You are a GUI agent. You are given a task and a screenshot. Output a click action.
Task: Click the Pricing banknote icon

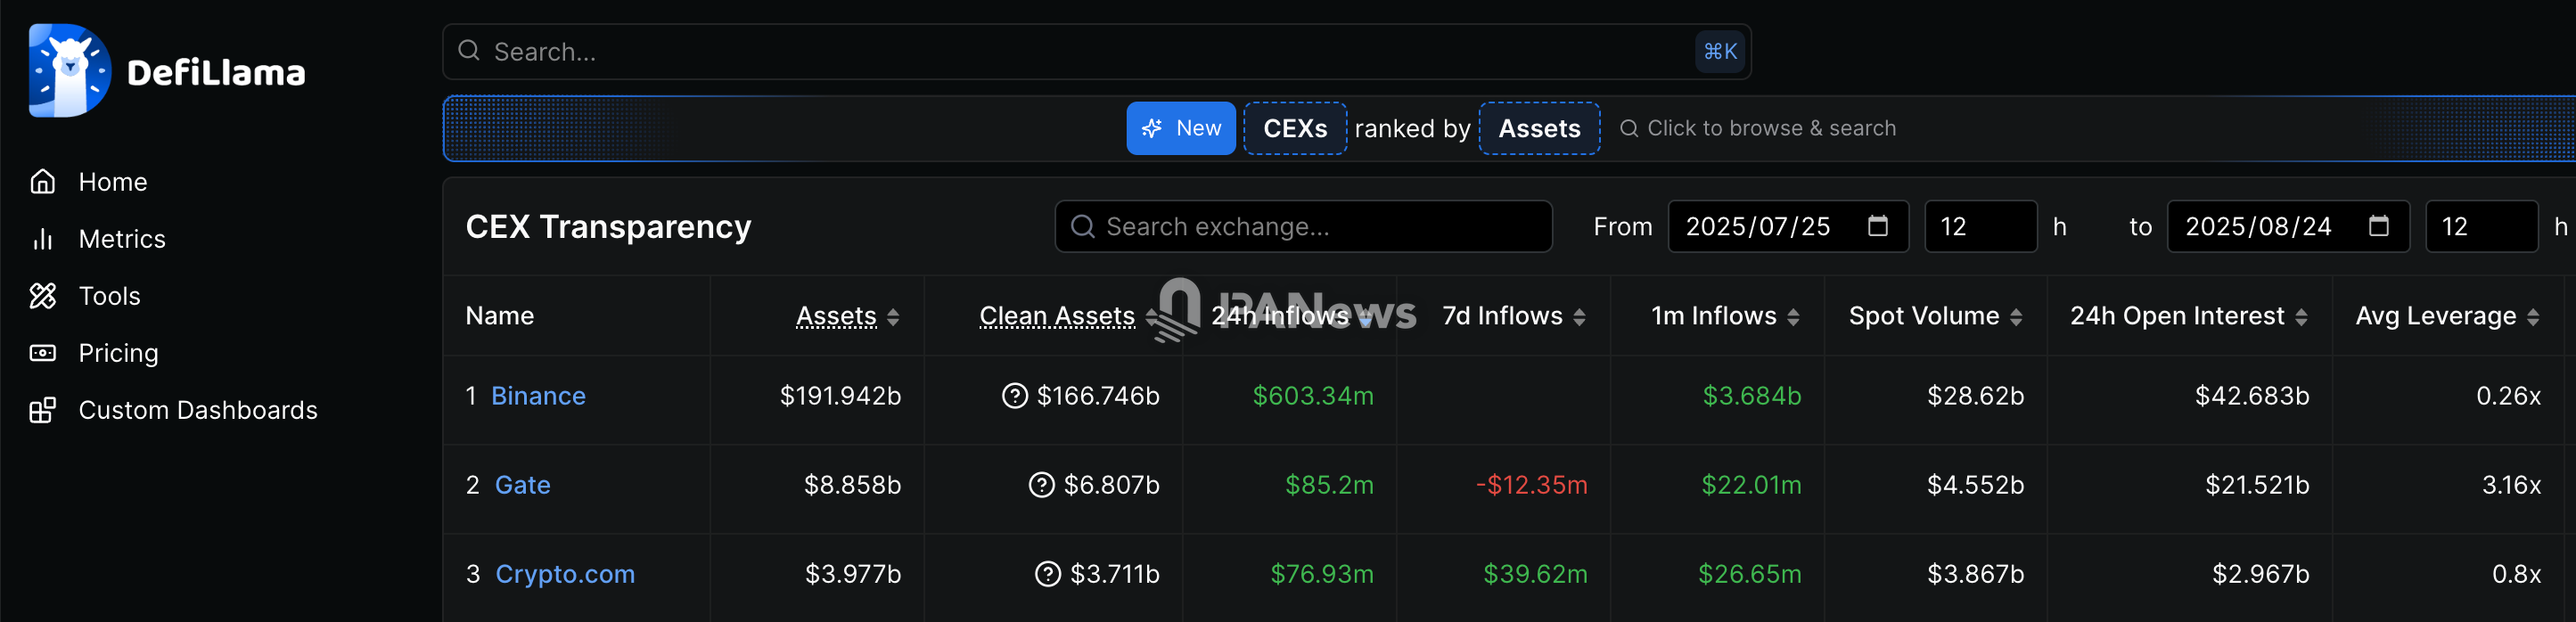click(42, 353)
